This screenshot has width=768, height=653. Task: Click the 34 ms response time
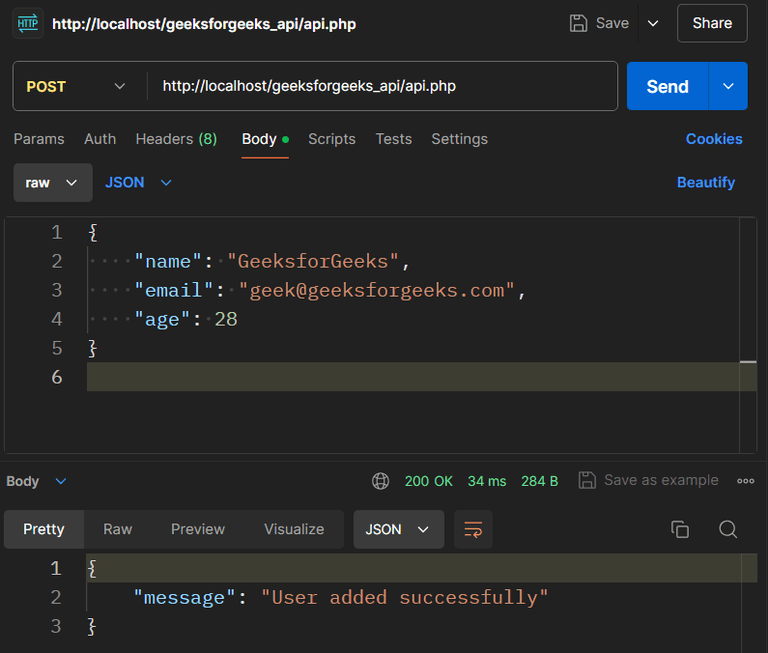(x=487, y=481)
